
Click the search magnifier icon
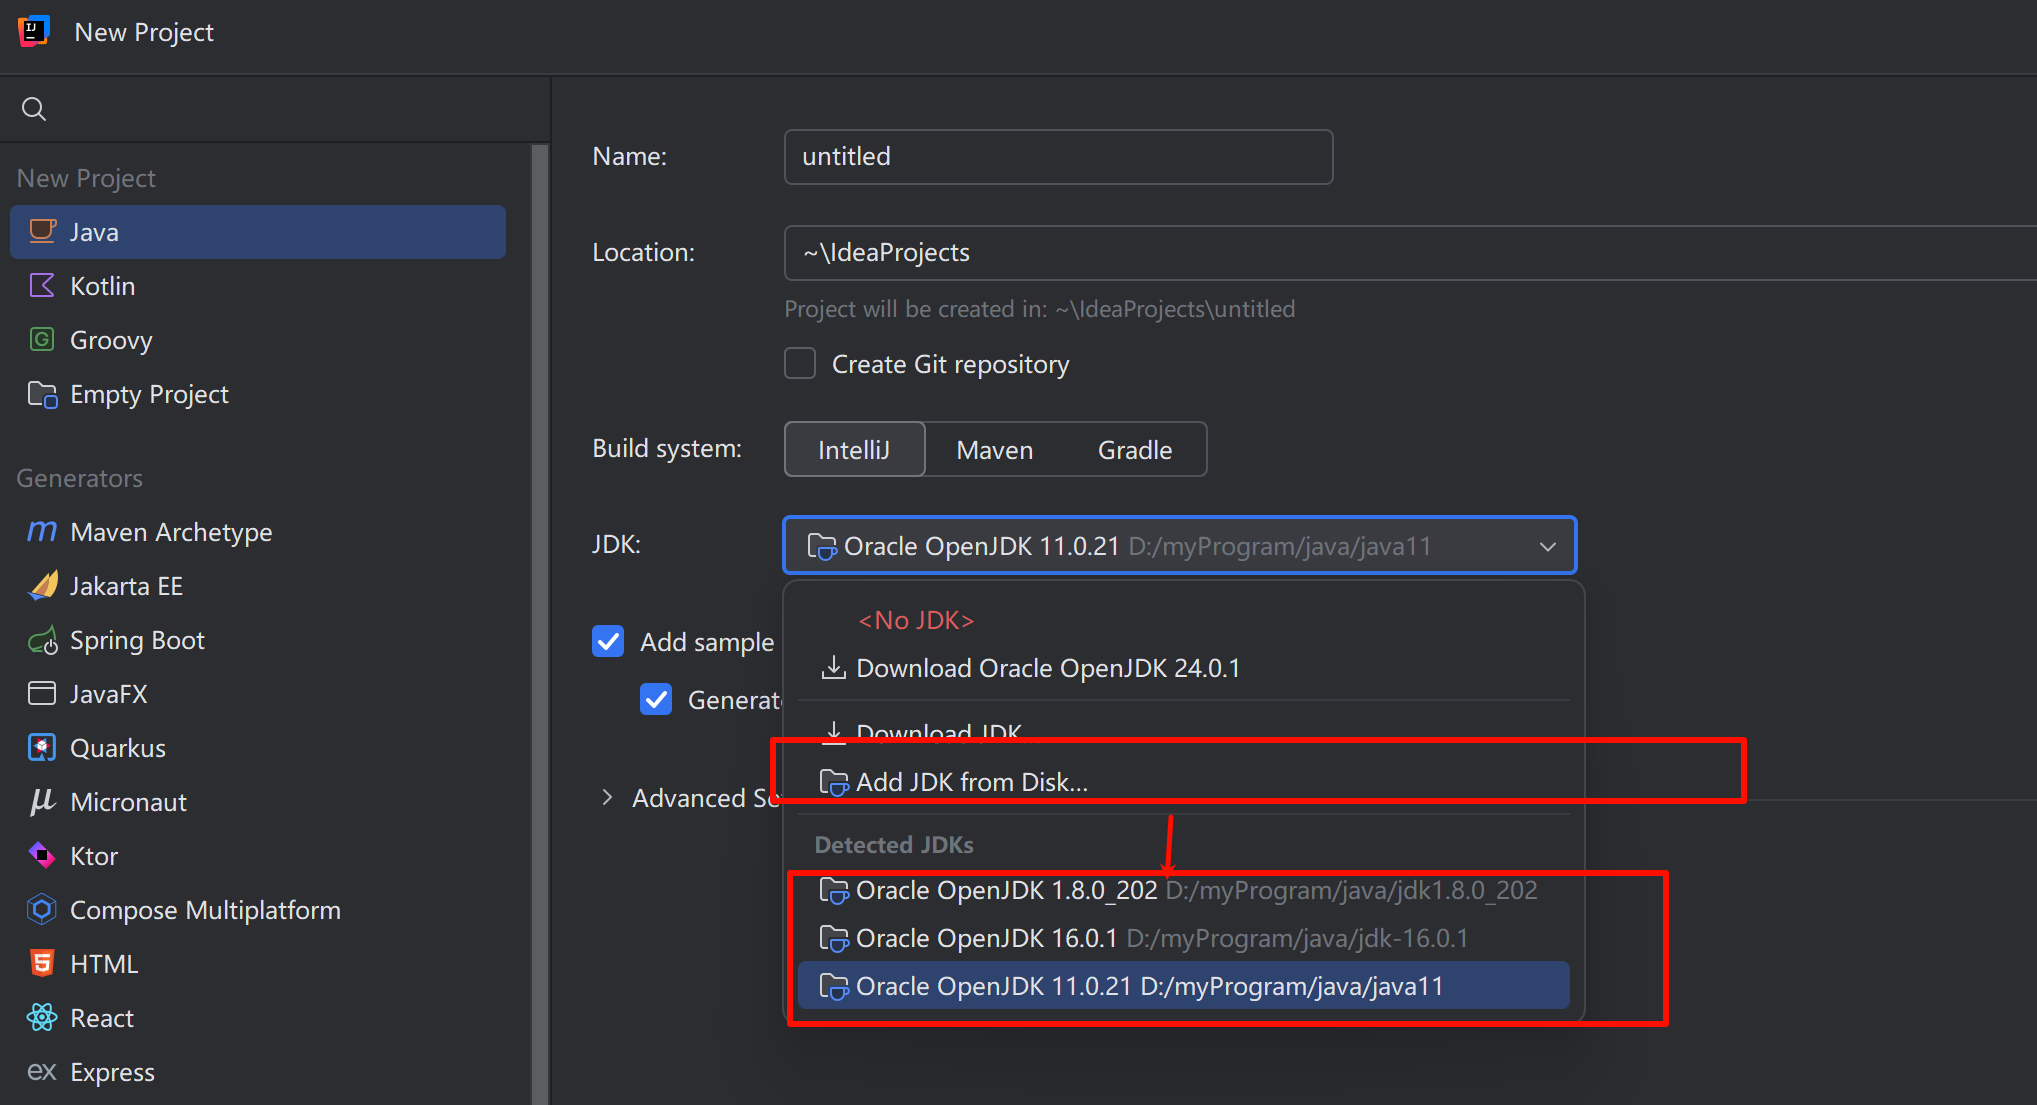(x=34, y=109)
